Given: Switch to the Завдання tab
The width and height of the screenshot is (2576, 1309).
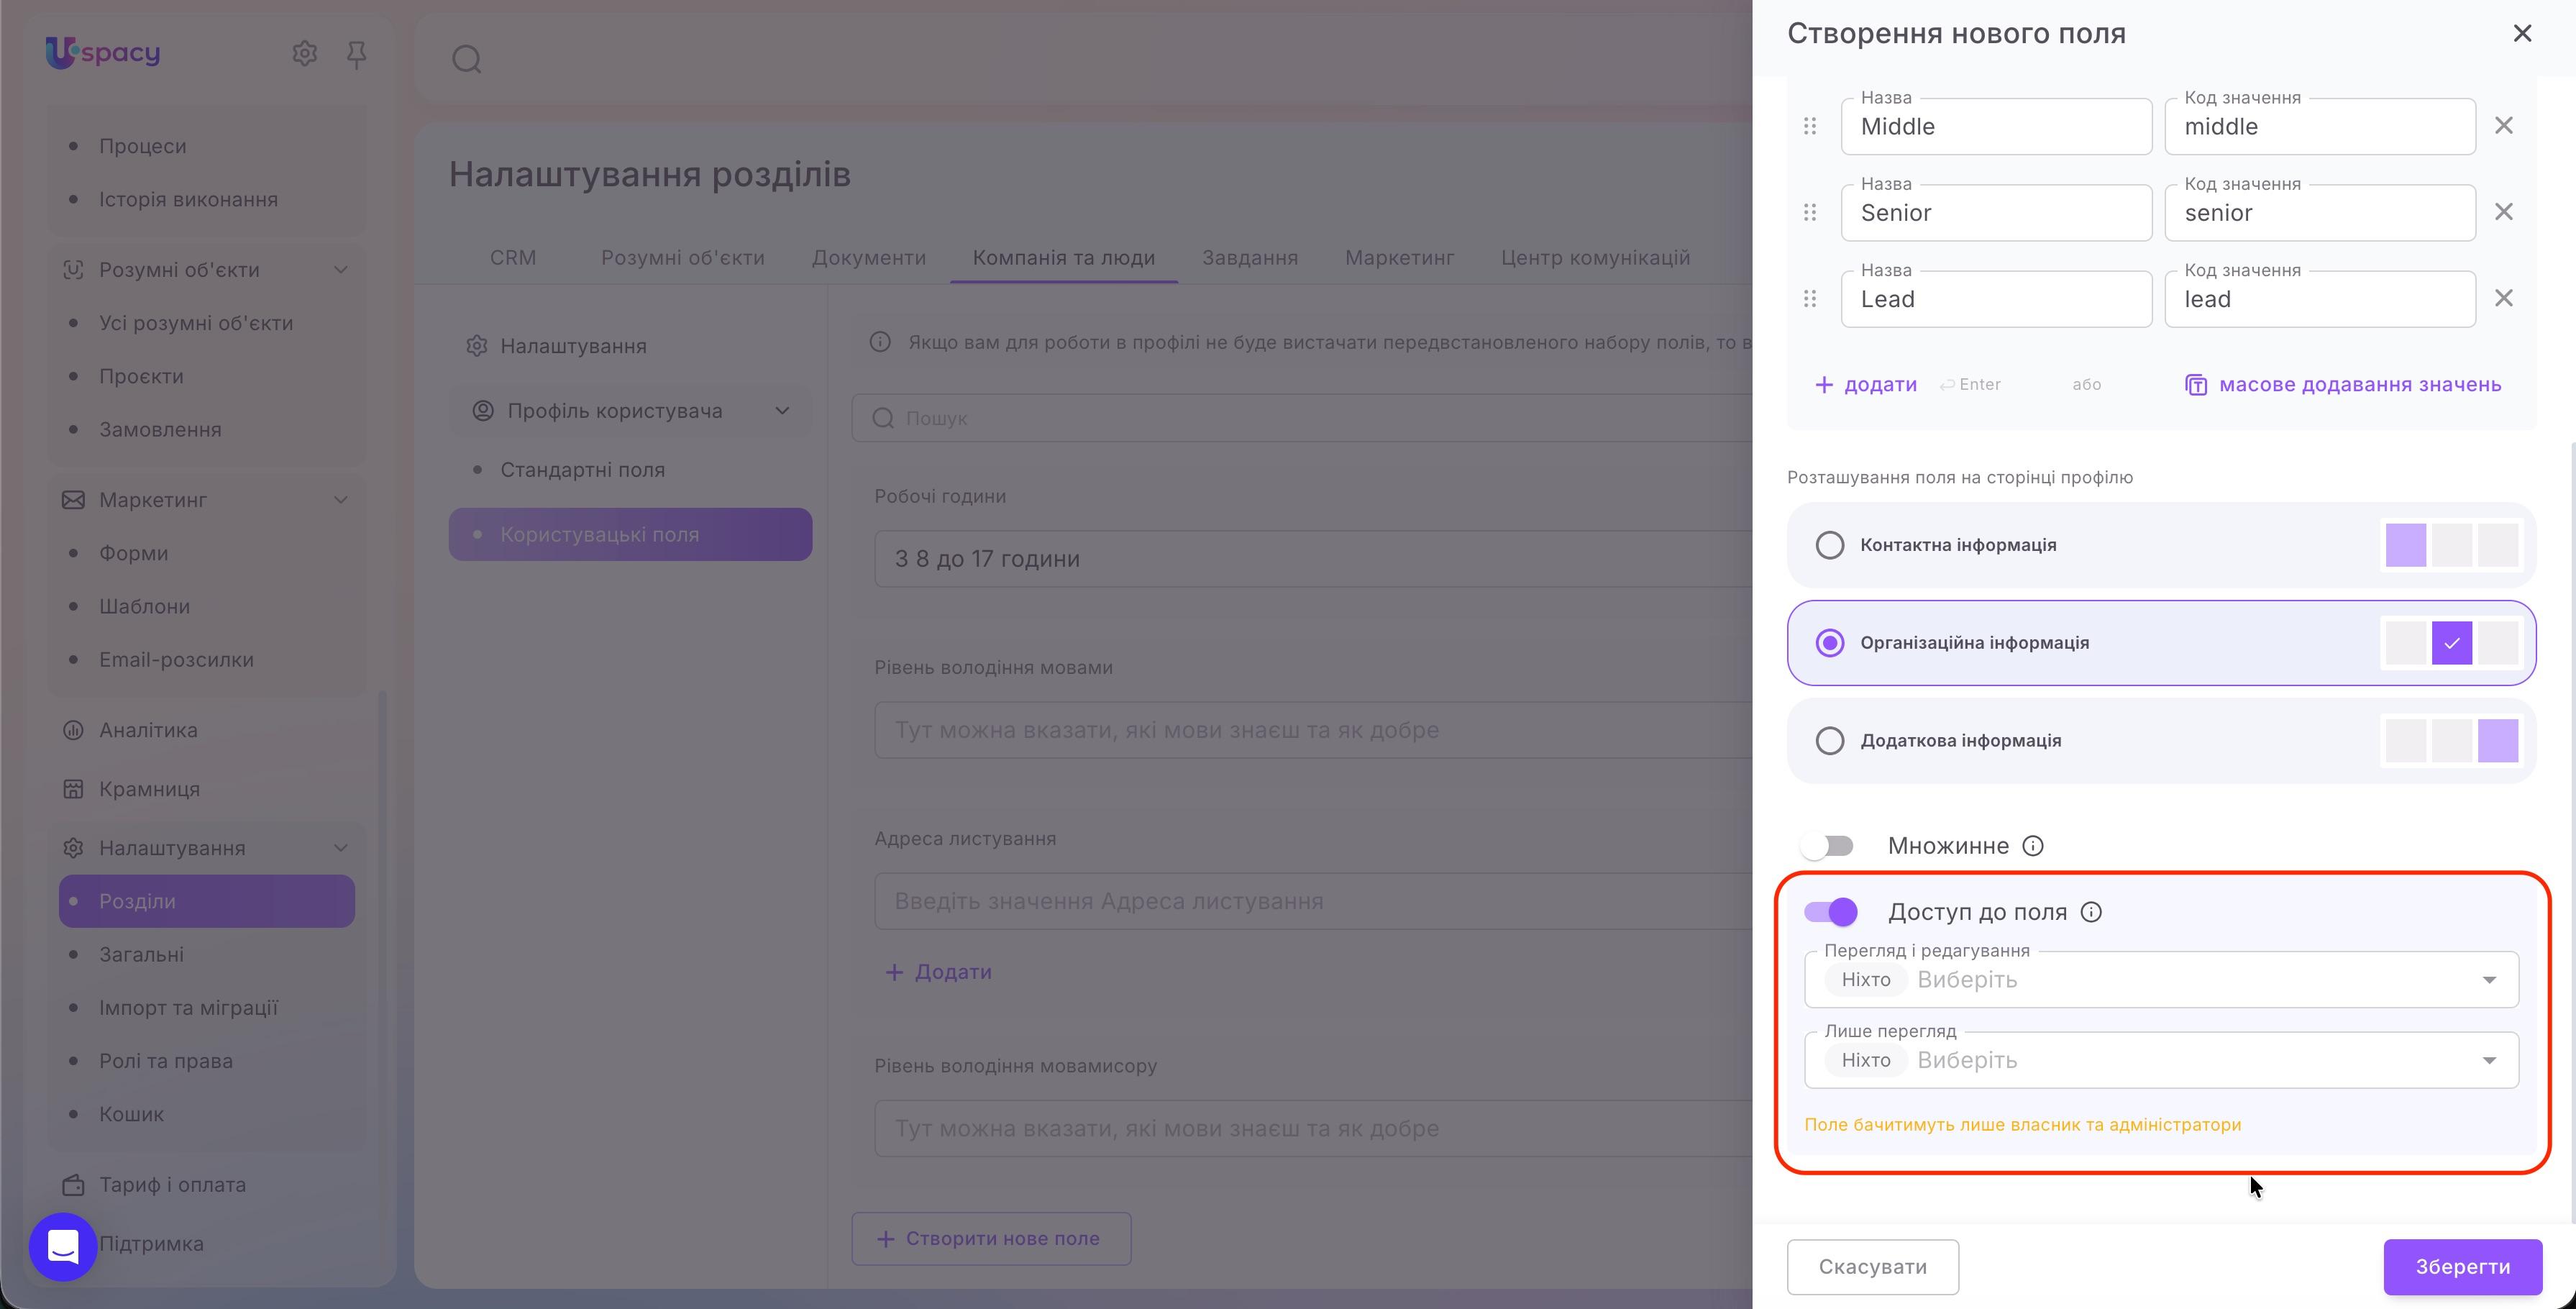Looking at the screenshot, I should coord(1250,258).
